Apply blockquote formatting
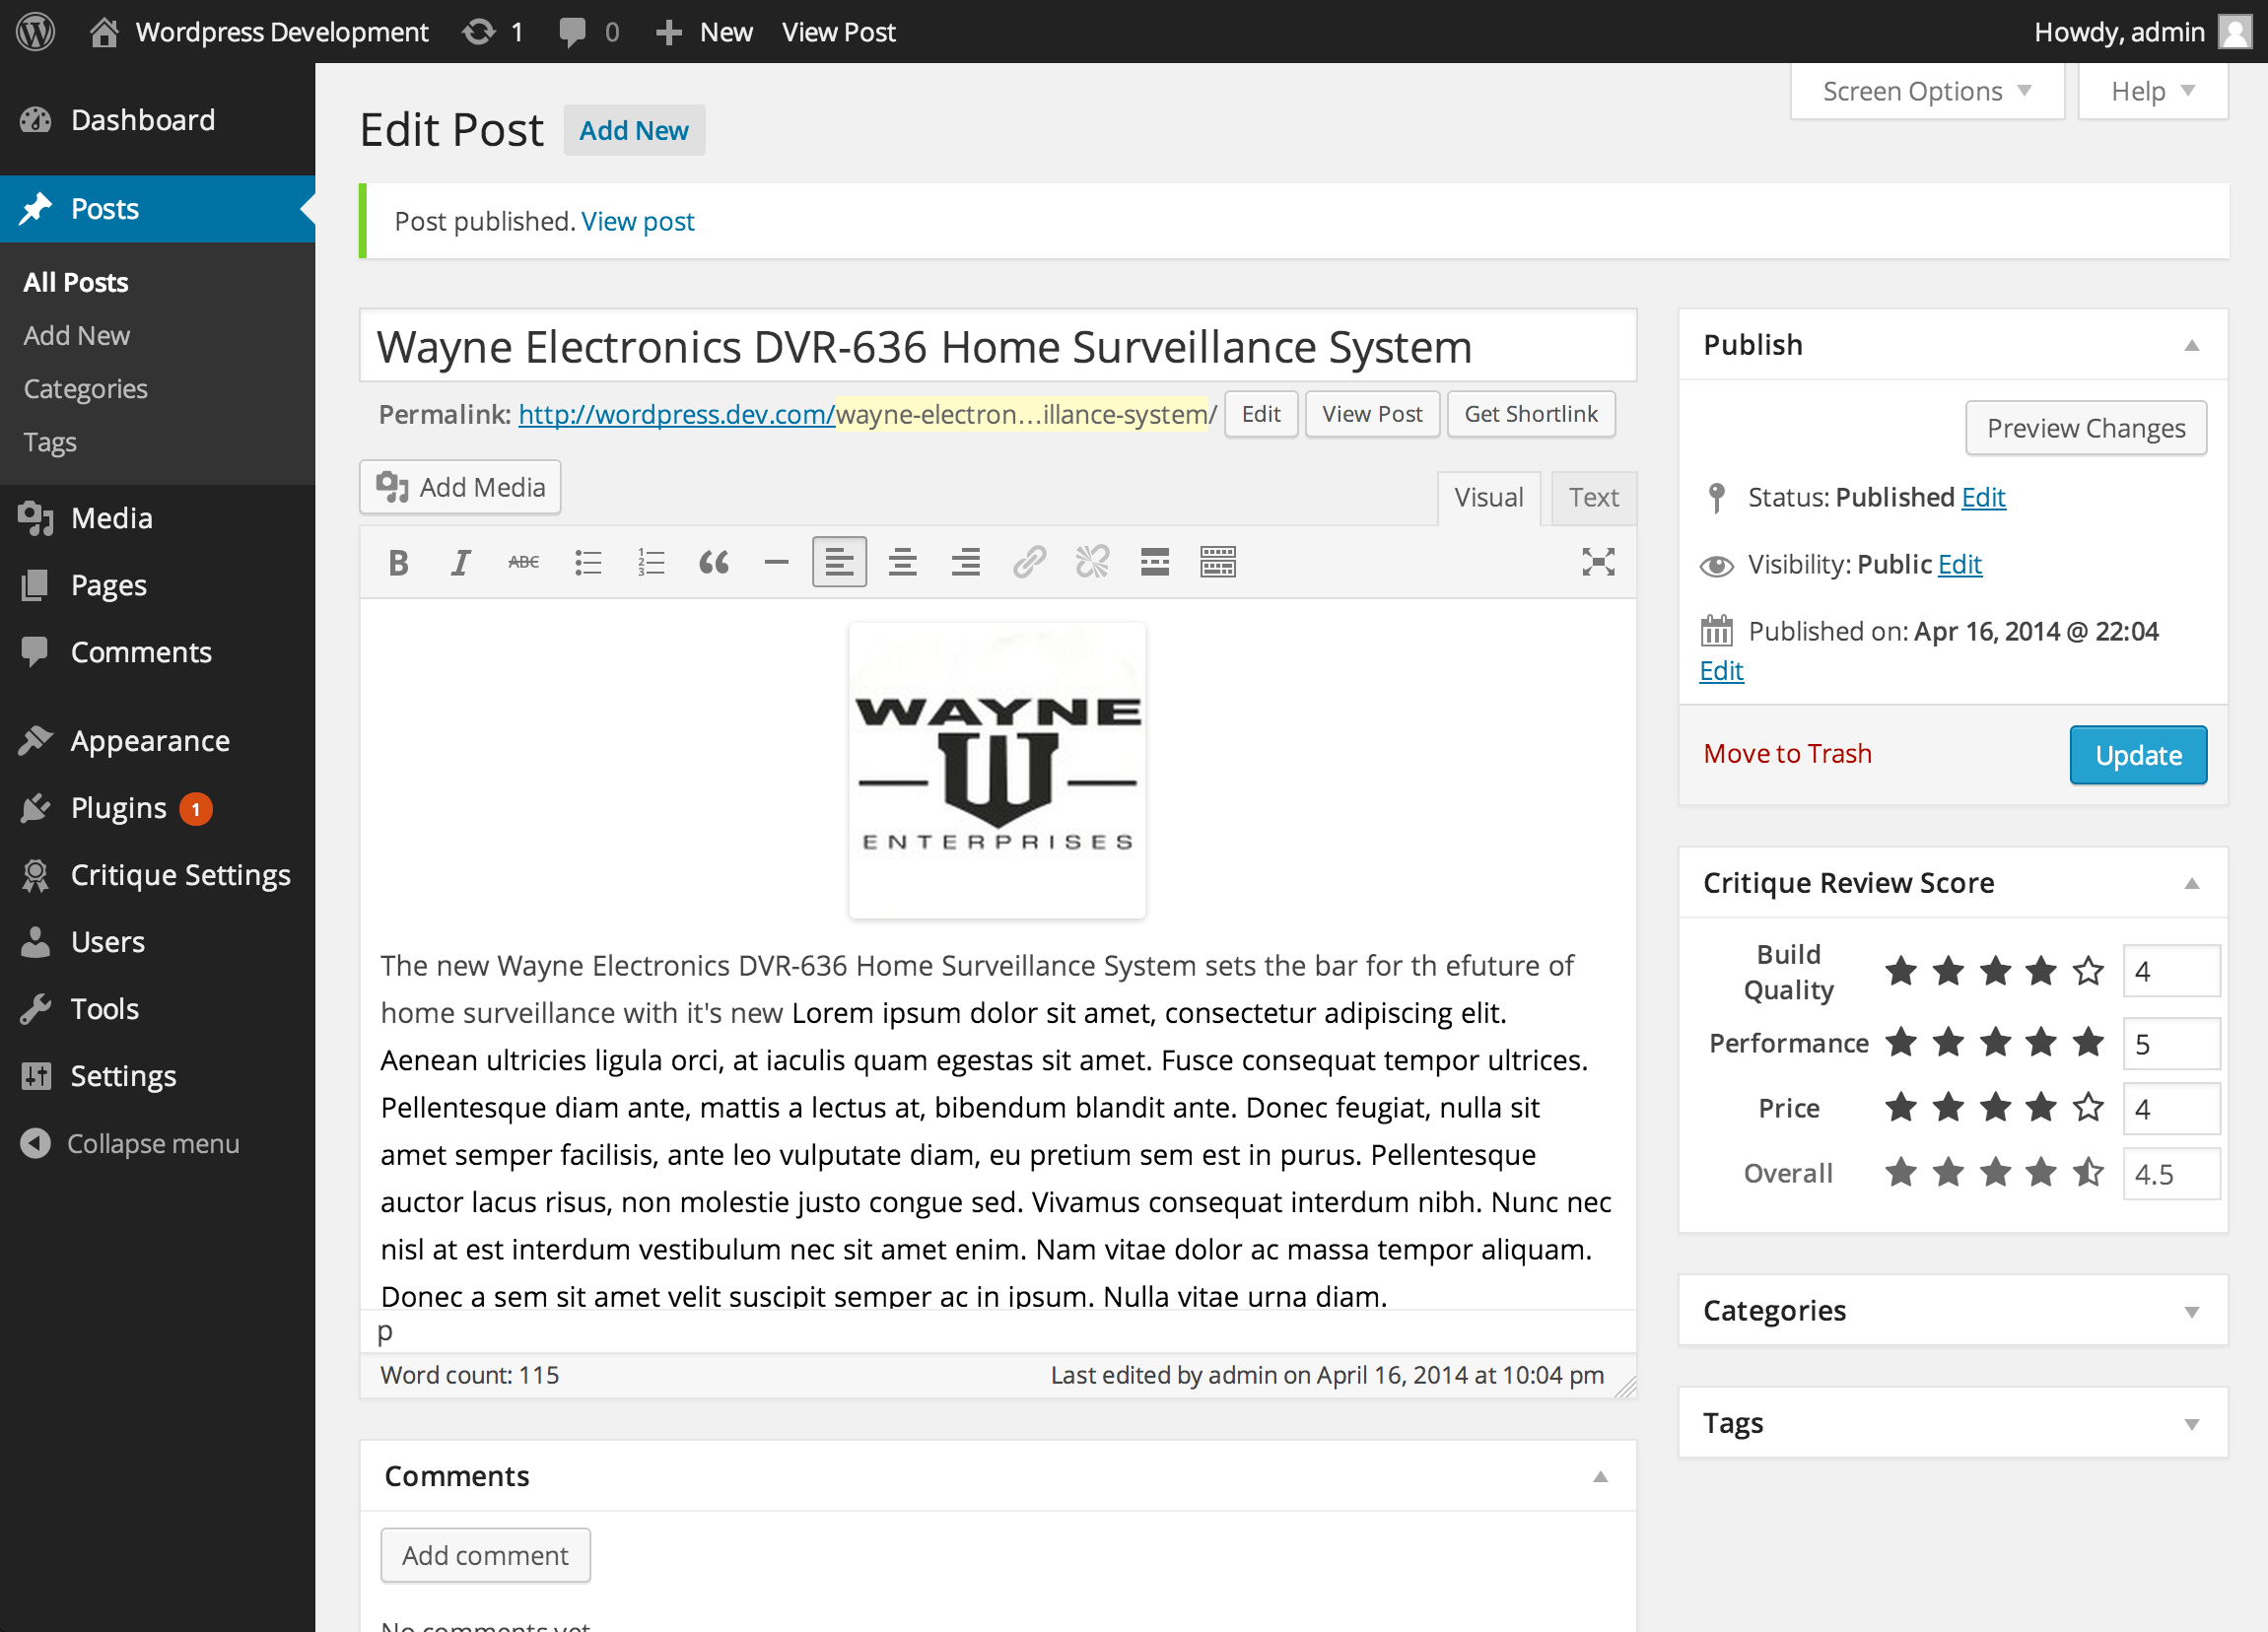 tap(714, 563)
